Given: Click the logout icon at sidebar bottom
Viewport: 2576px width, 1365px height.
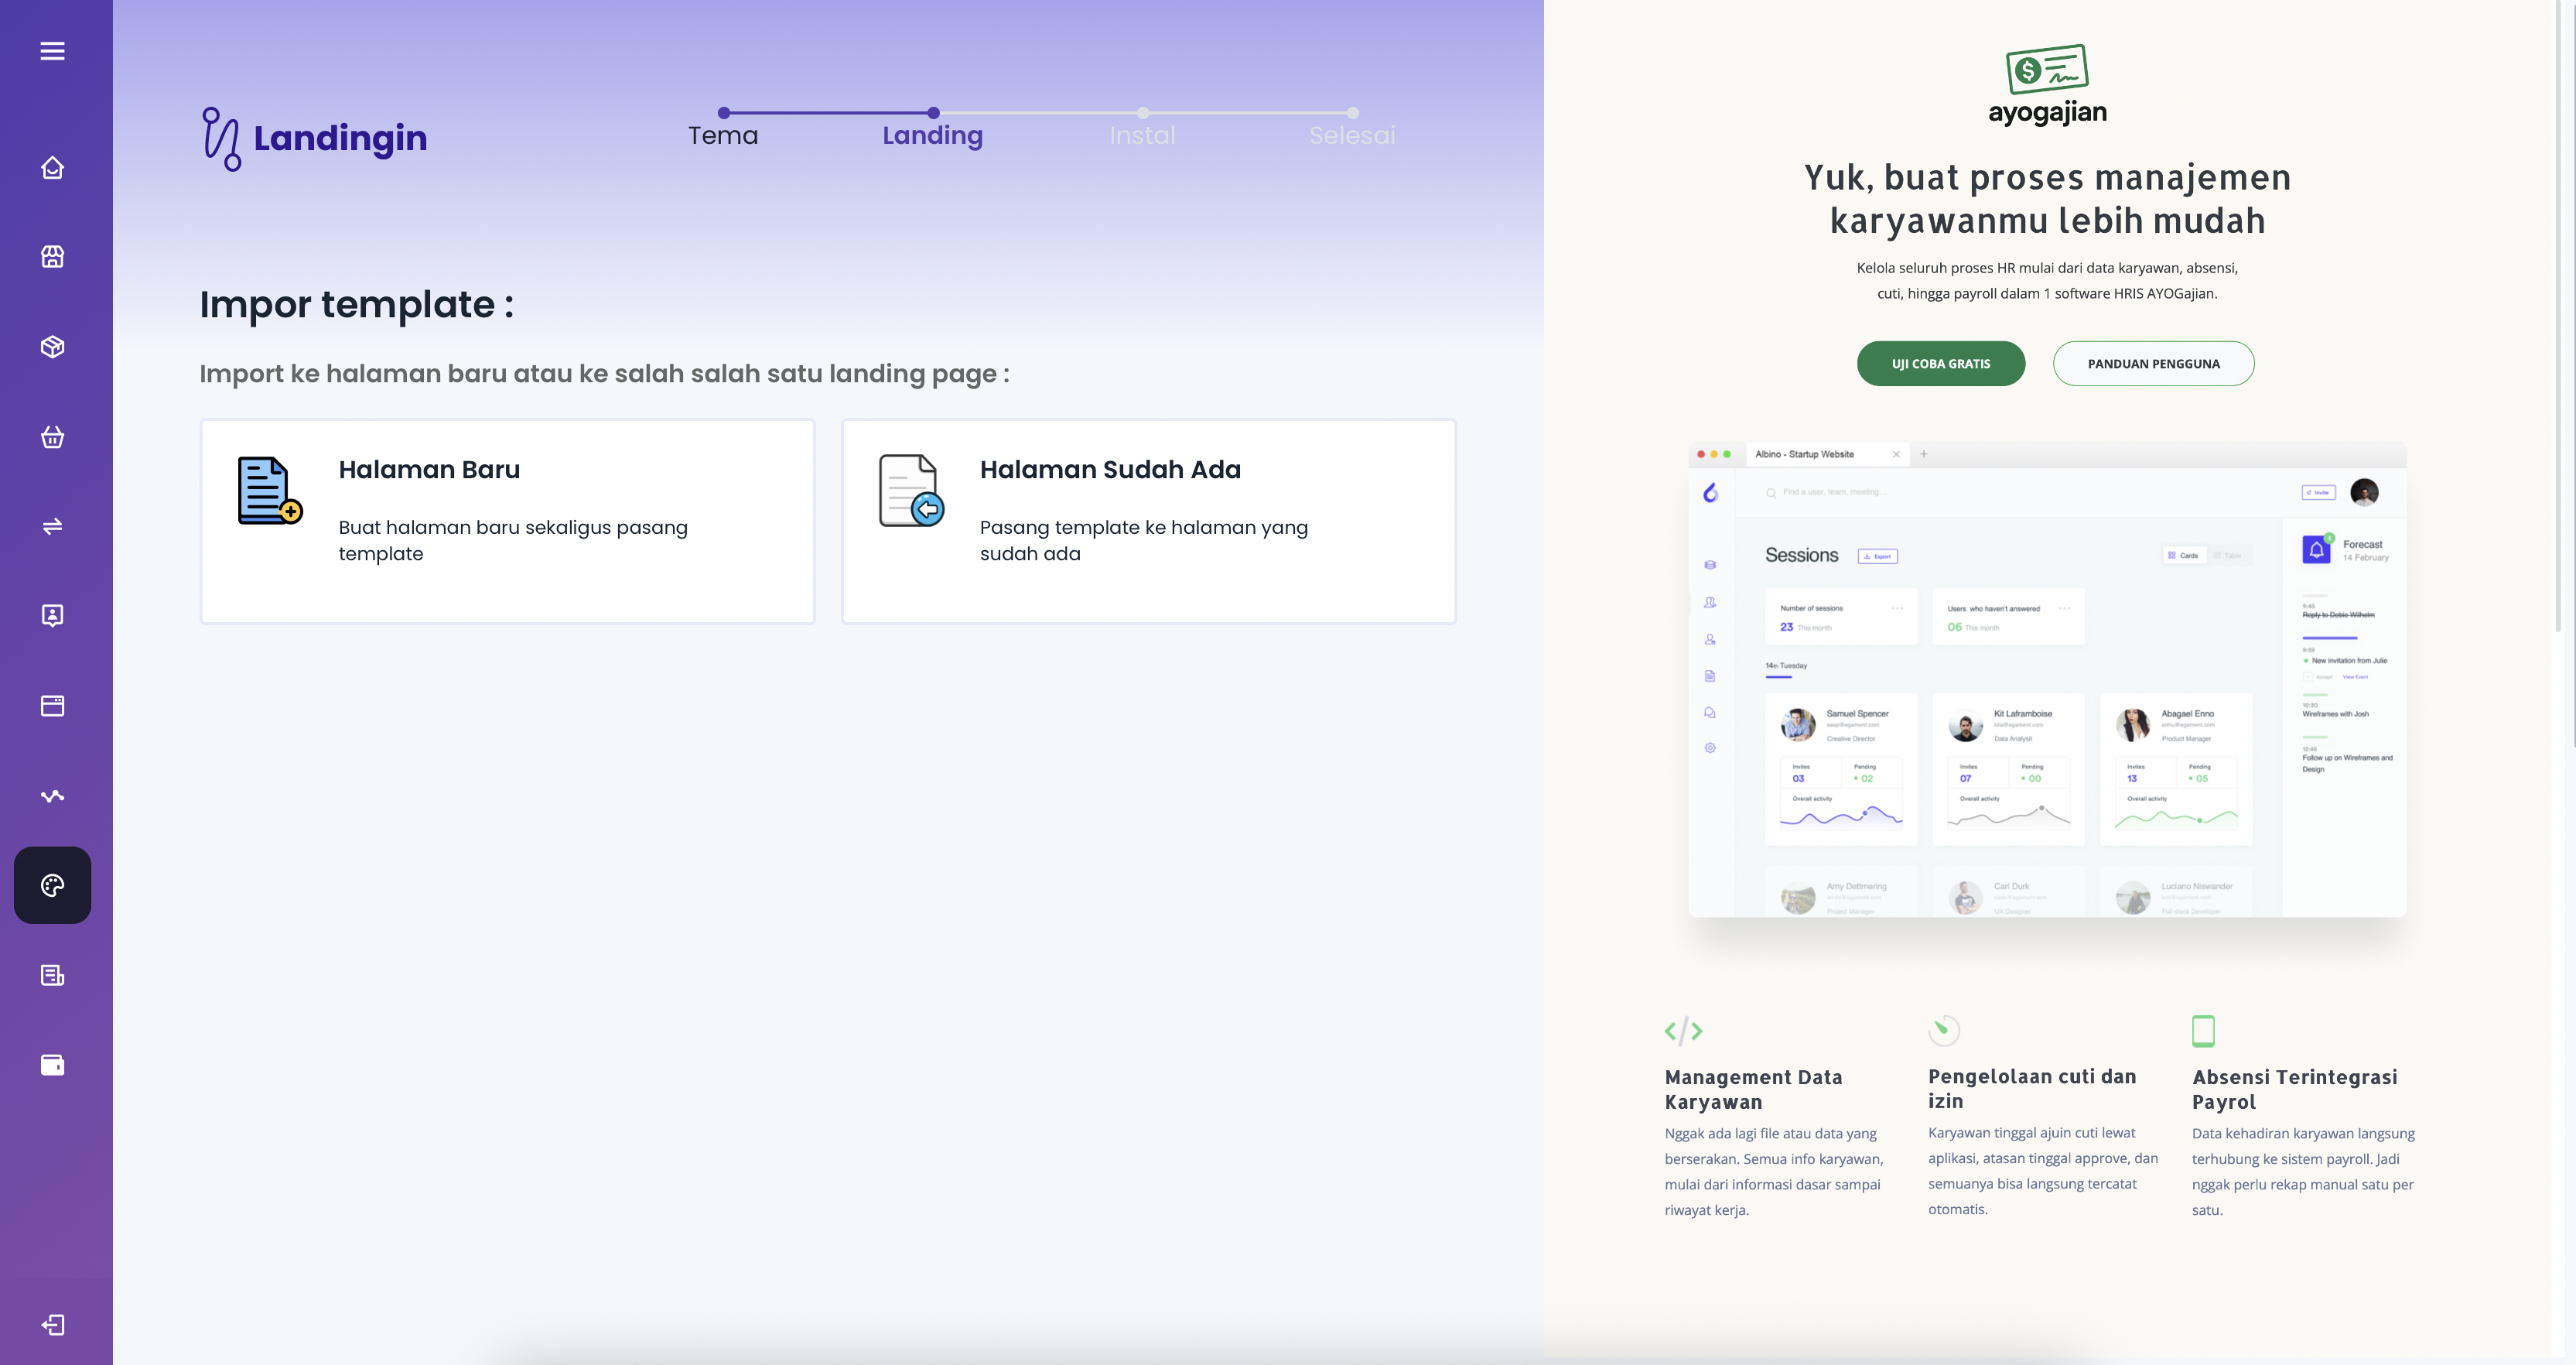Looking at the screenshot, I should coord(52,1325).
